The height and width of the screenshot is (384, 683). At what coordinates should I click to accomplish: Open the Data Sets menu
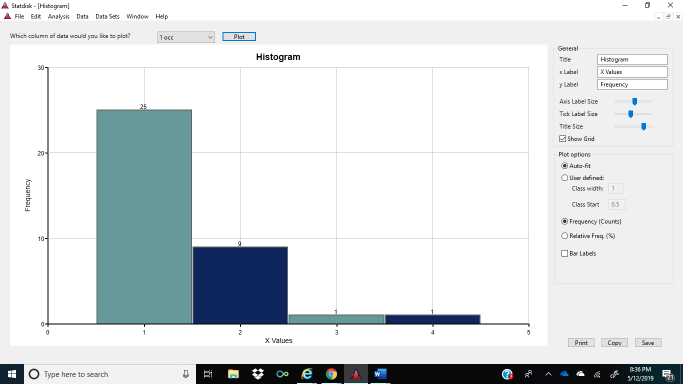point(107,17)
